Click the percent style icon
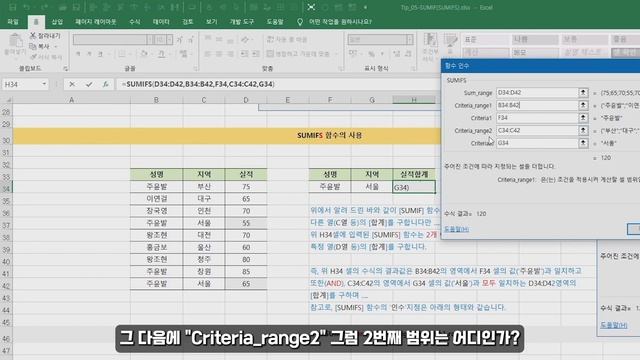Image resolution: width=640 pixels, height=360 pixels. 371,53
